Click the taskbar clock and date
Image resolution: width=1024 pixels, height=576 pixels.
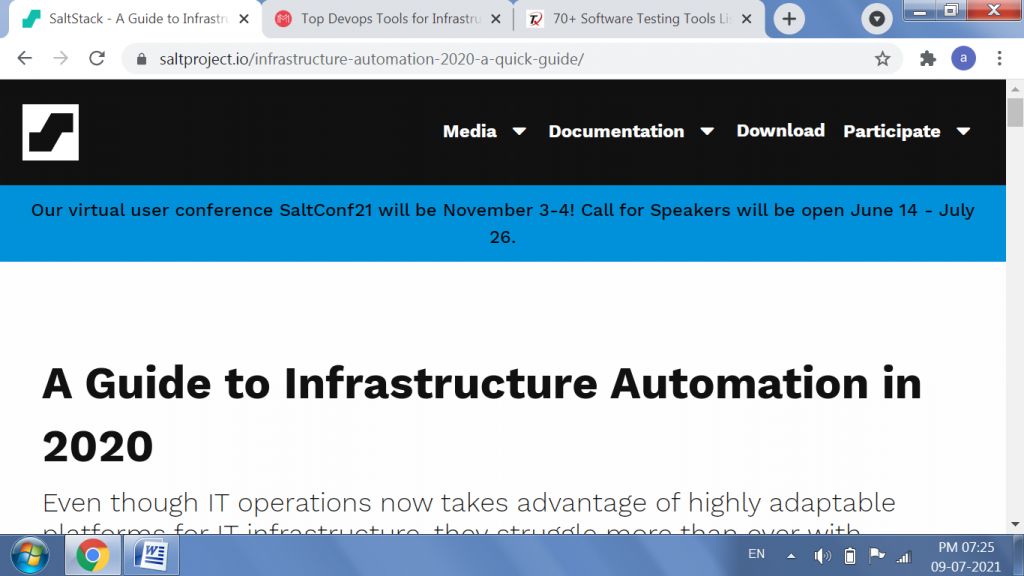[966, 556]
